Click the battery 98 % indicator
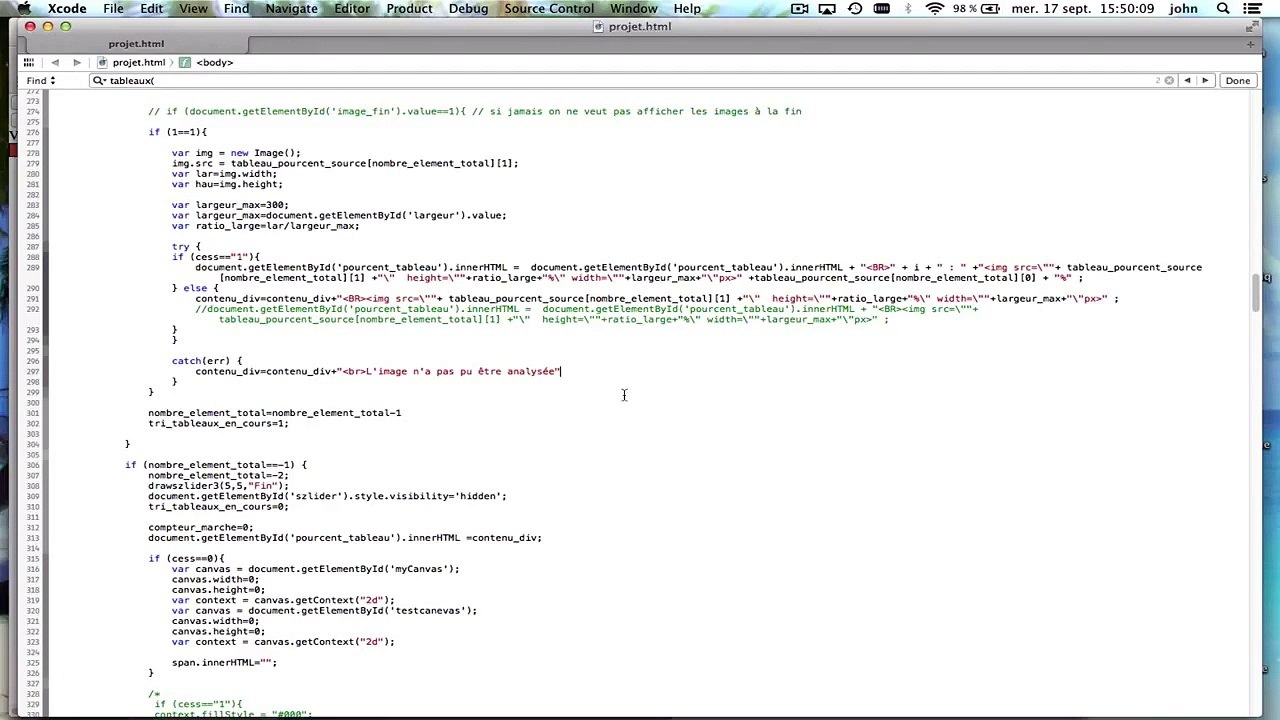The height and width of the screenshot is (720, 1280). [976, 9]
